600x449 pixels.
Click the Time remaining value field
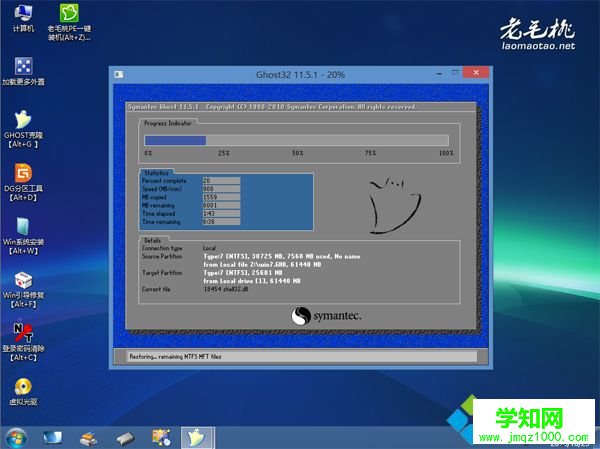pos(221,222)
